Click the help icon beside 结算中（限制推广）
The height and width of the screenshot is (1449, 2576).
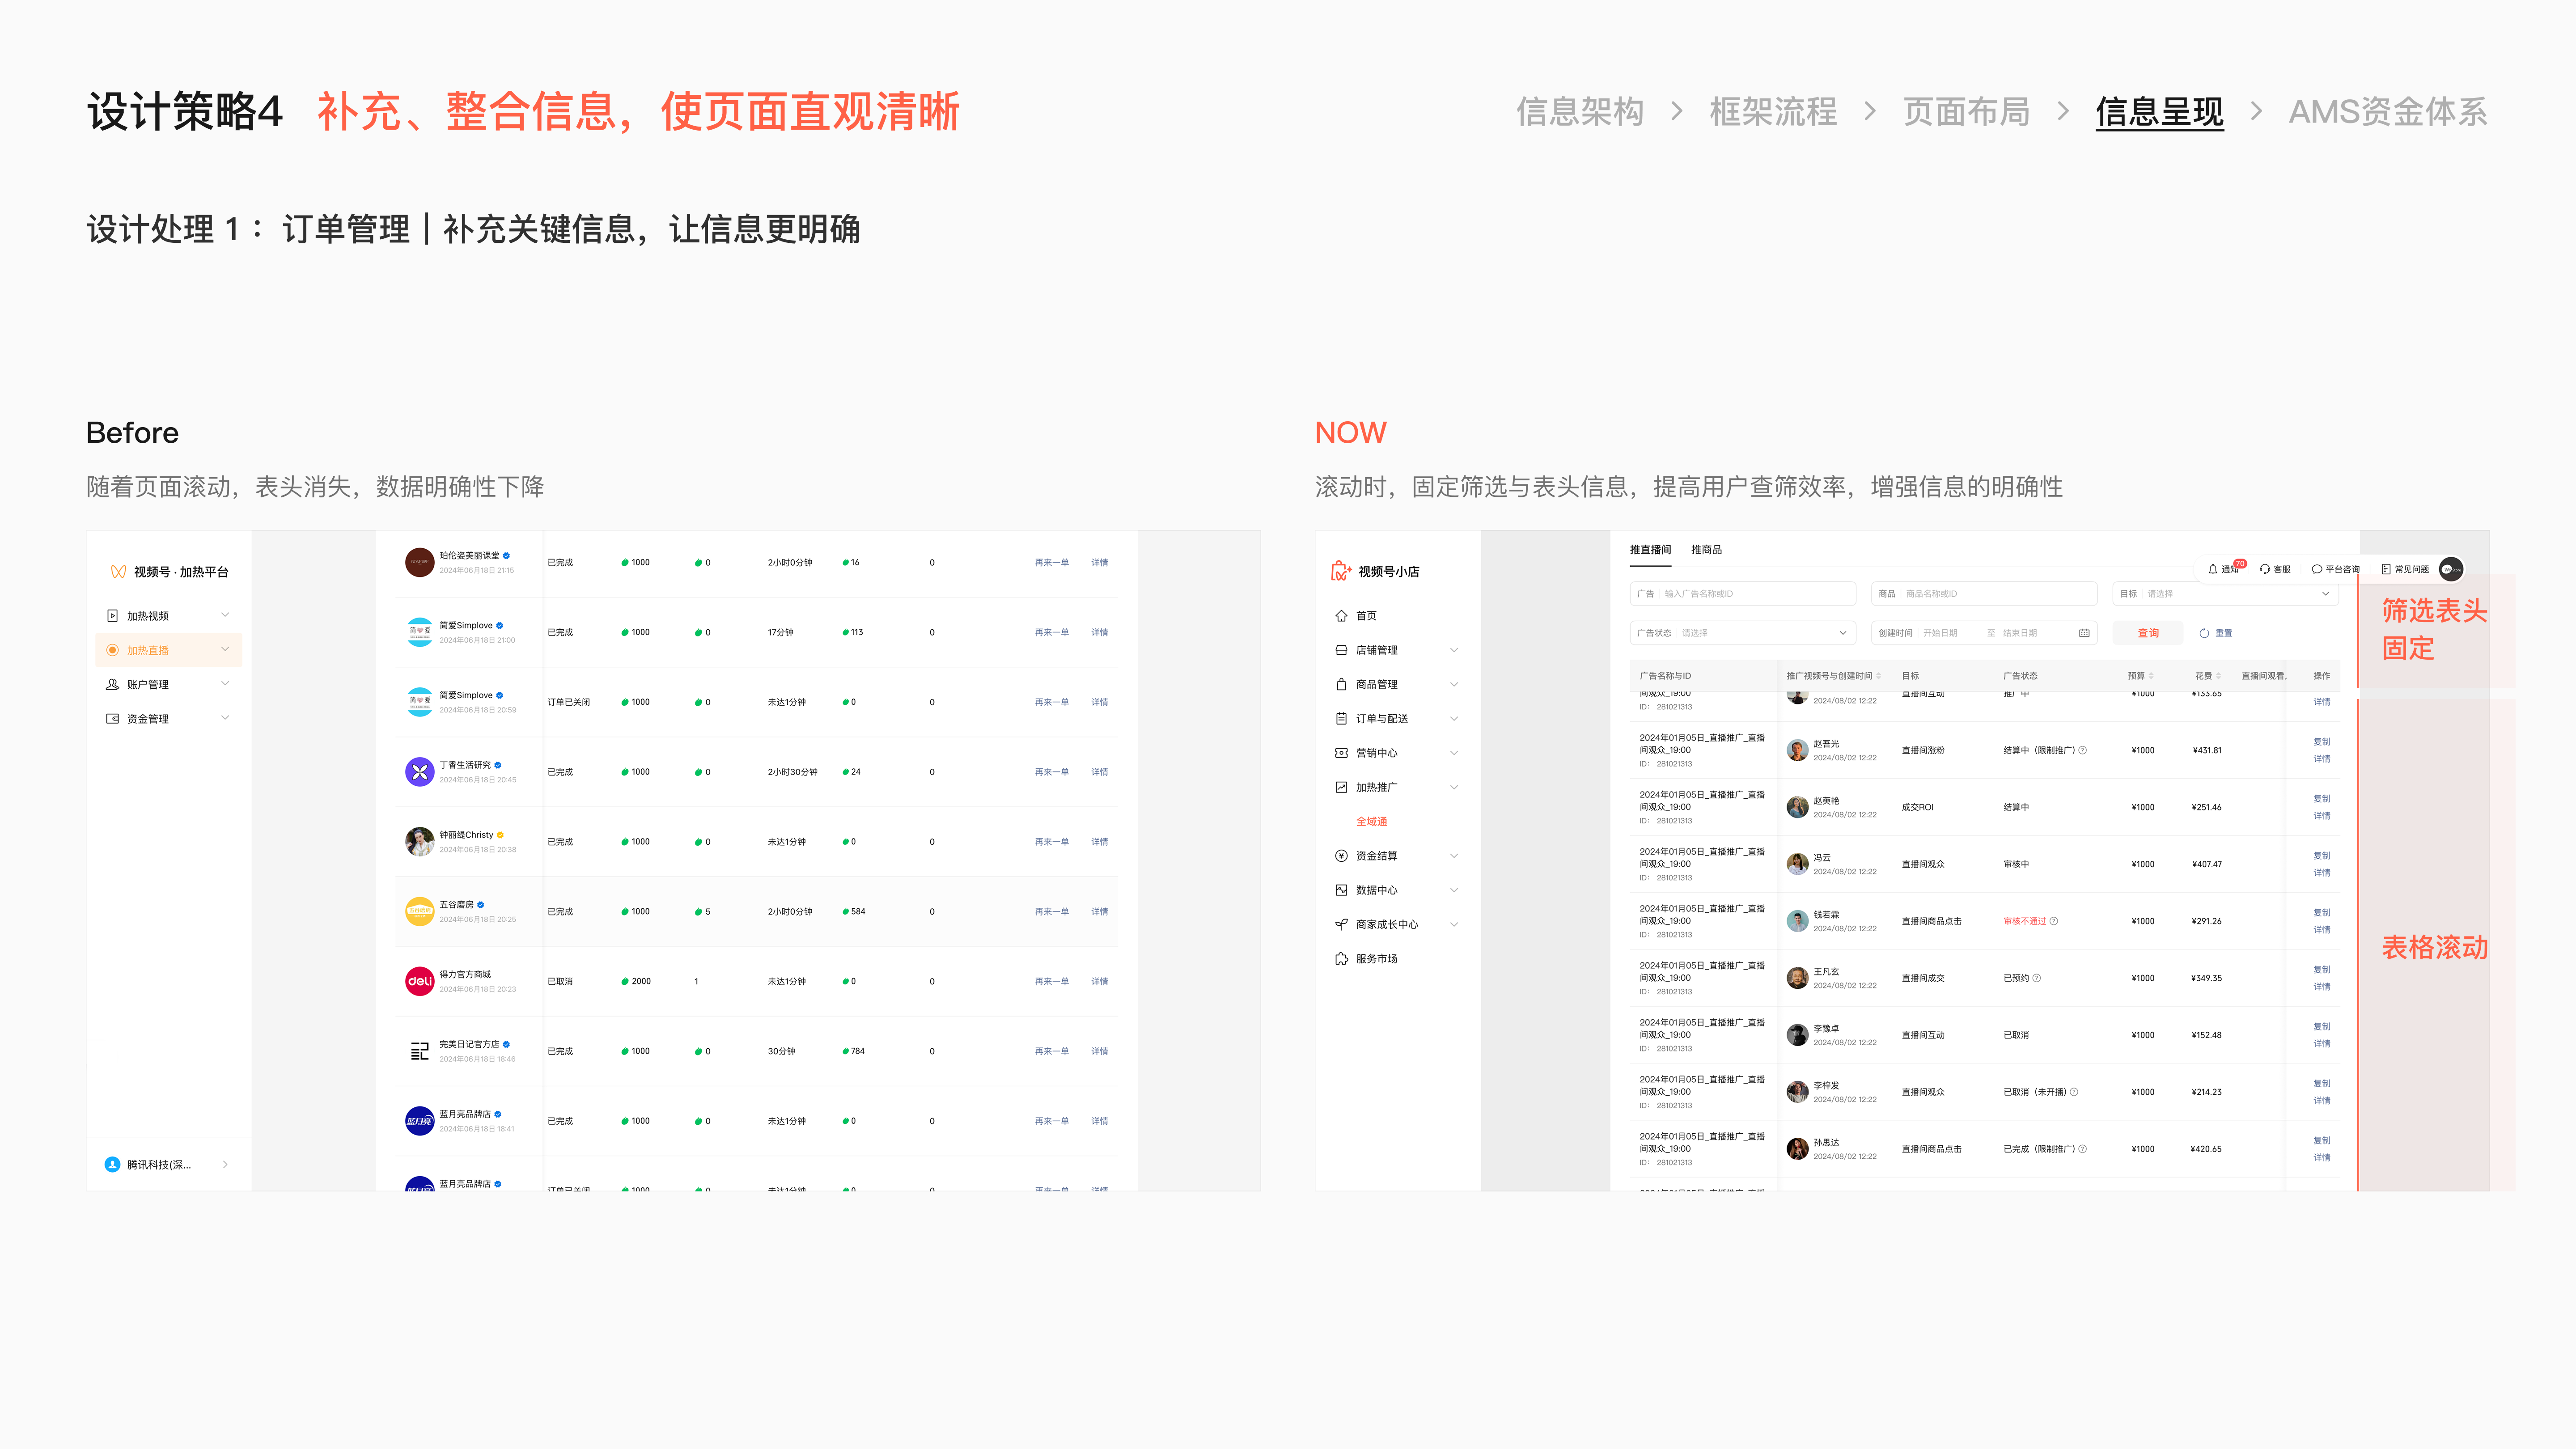point(2083,750)
